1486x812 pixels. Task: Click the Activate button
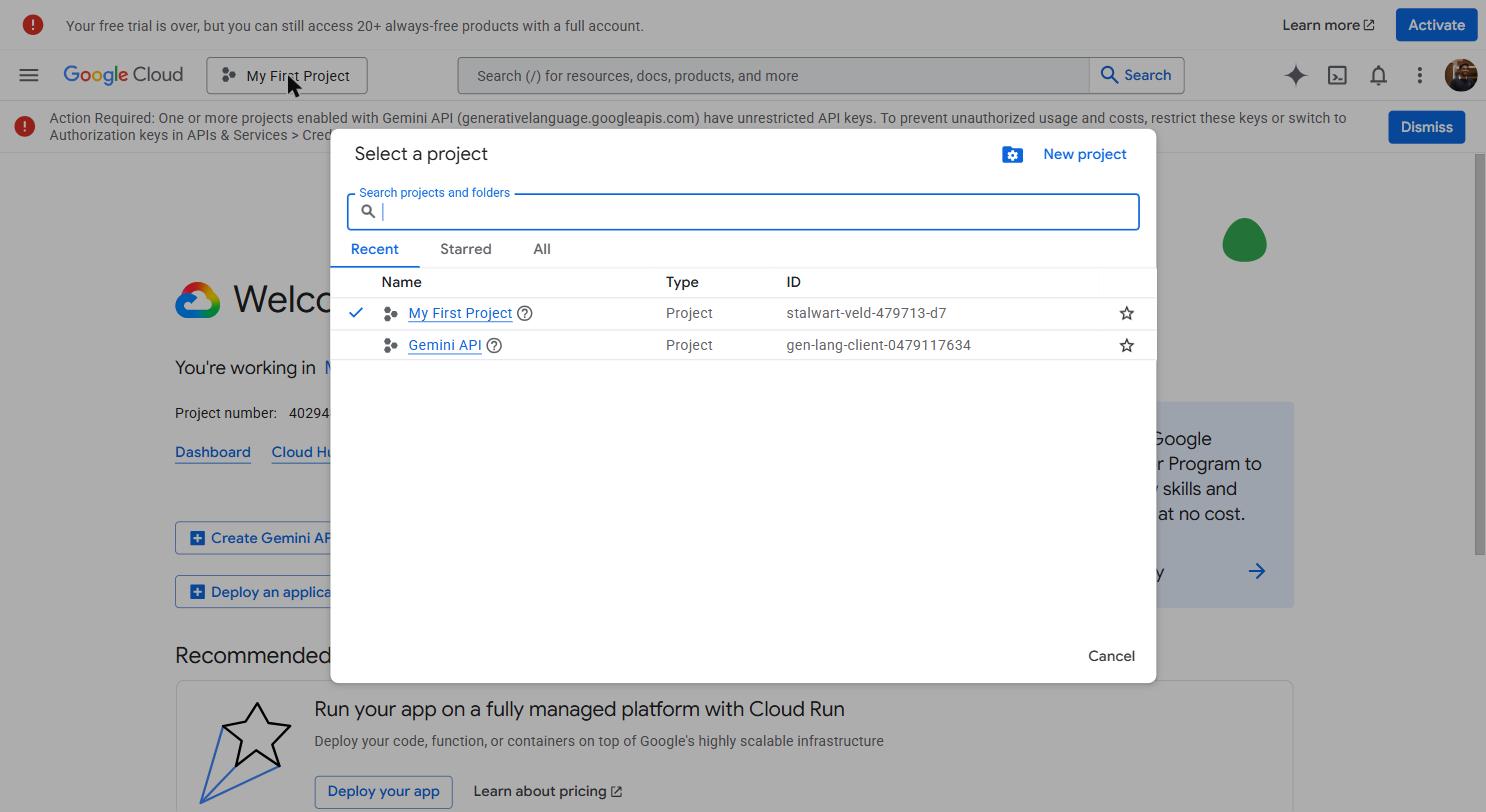tap(1437, 25)
